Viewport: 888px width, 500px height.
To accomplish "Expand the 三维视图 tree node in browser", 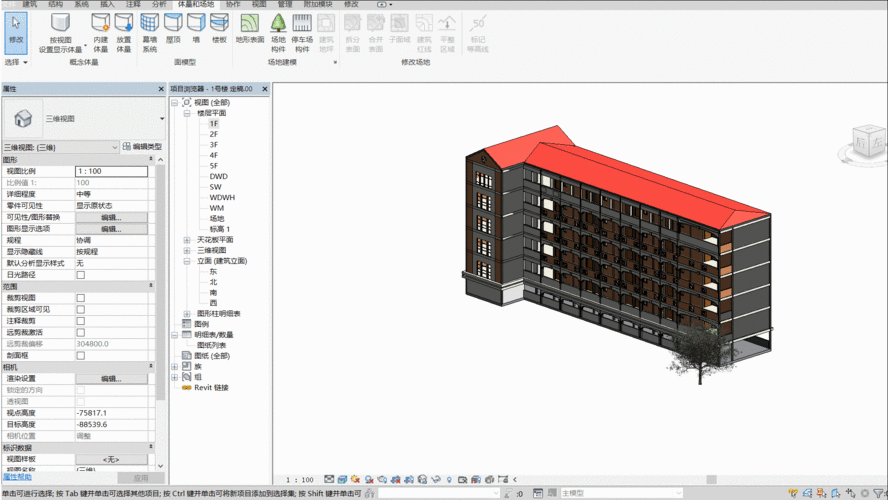I will pos(186,250).
